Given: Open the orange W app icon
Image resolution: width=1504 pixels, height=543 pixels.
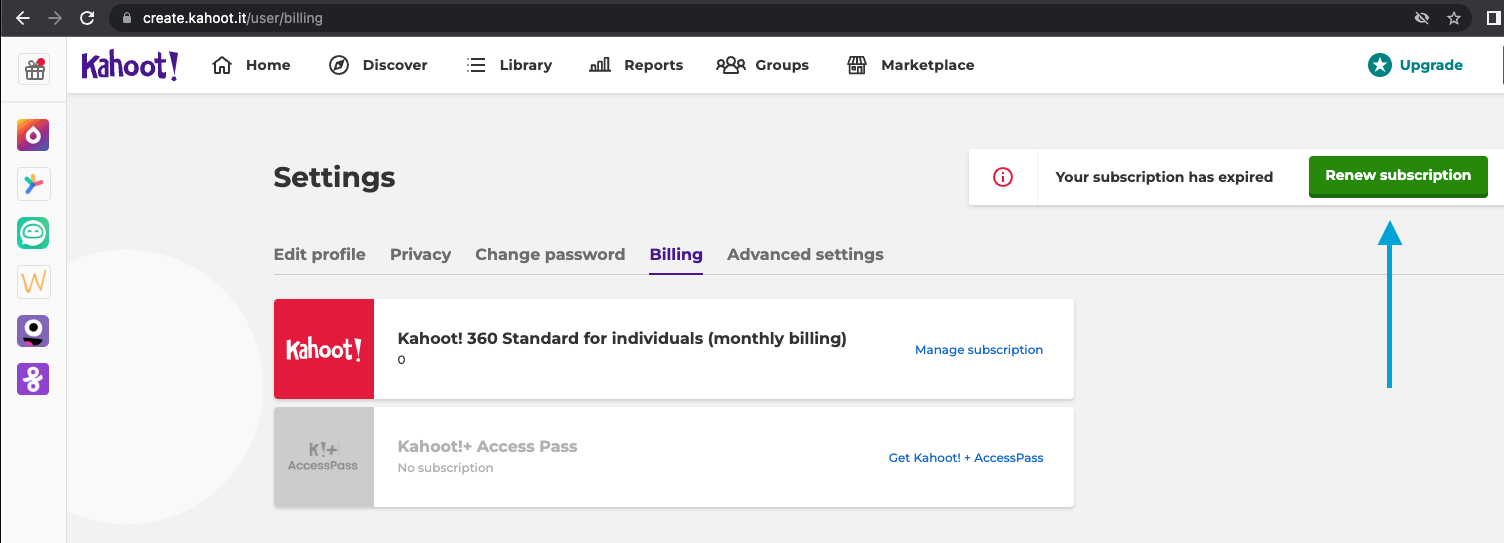Looking at the screenshot, I should tap(33, 282).
